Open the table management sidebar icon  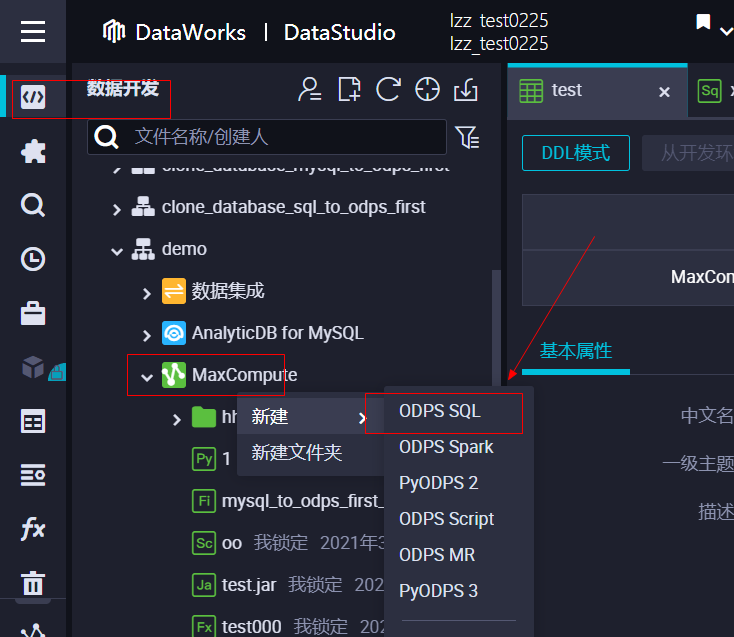(33, 421)
